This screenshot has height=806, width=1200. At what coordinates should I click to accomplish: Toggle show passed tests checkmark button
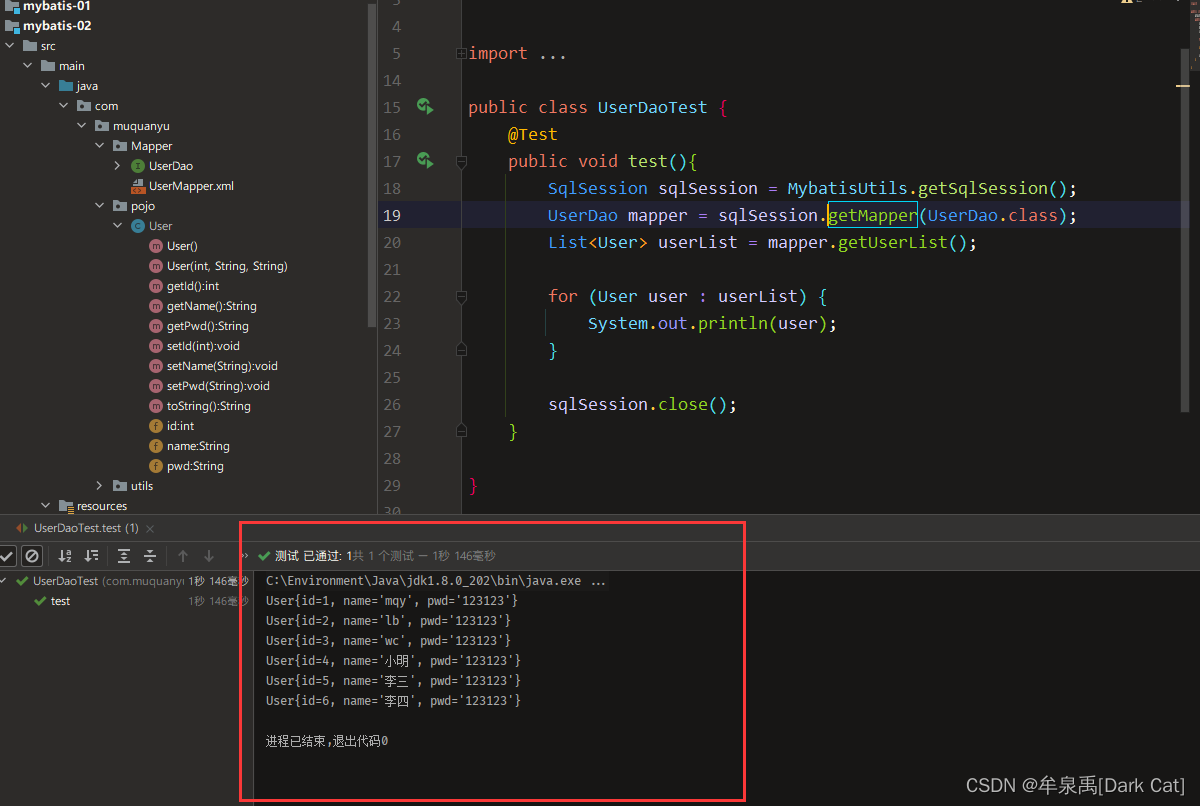click(7, 556)
